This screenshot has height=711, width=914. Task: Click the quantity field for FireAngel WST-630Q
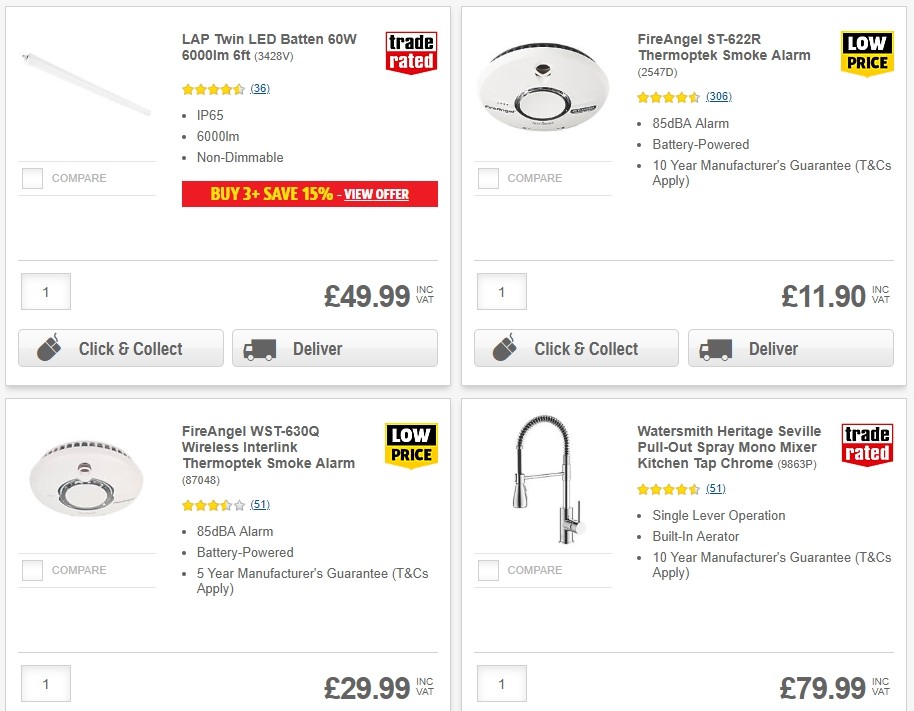(45, 684)
